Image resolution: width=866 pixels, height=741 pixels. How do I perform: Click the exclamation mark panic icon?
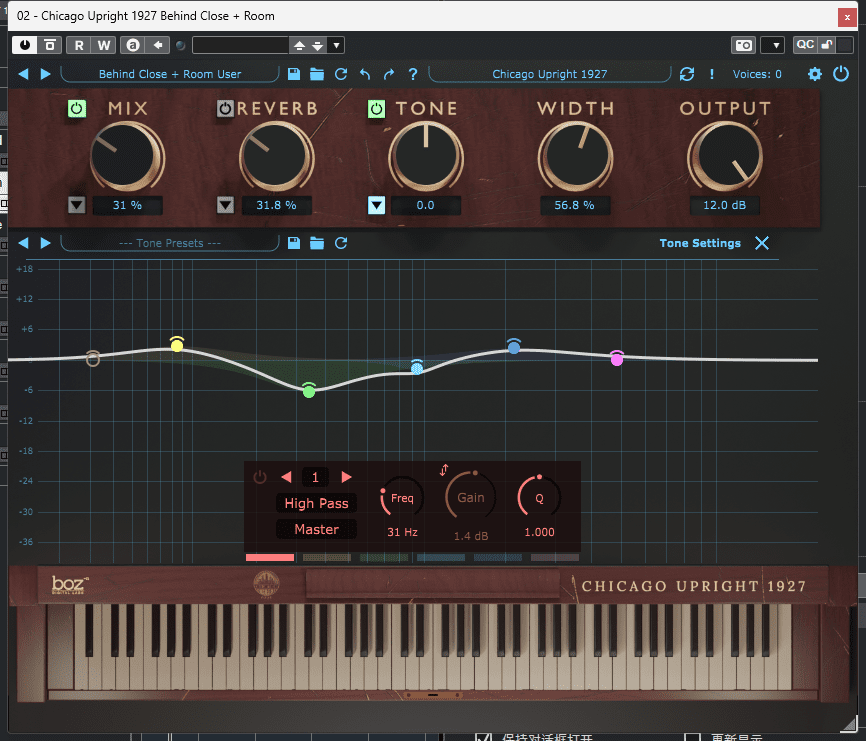click(x=712, y=74)
